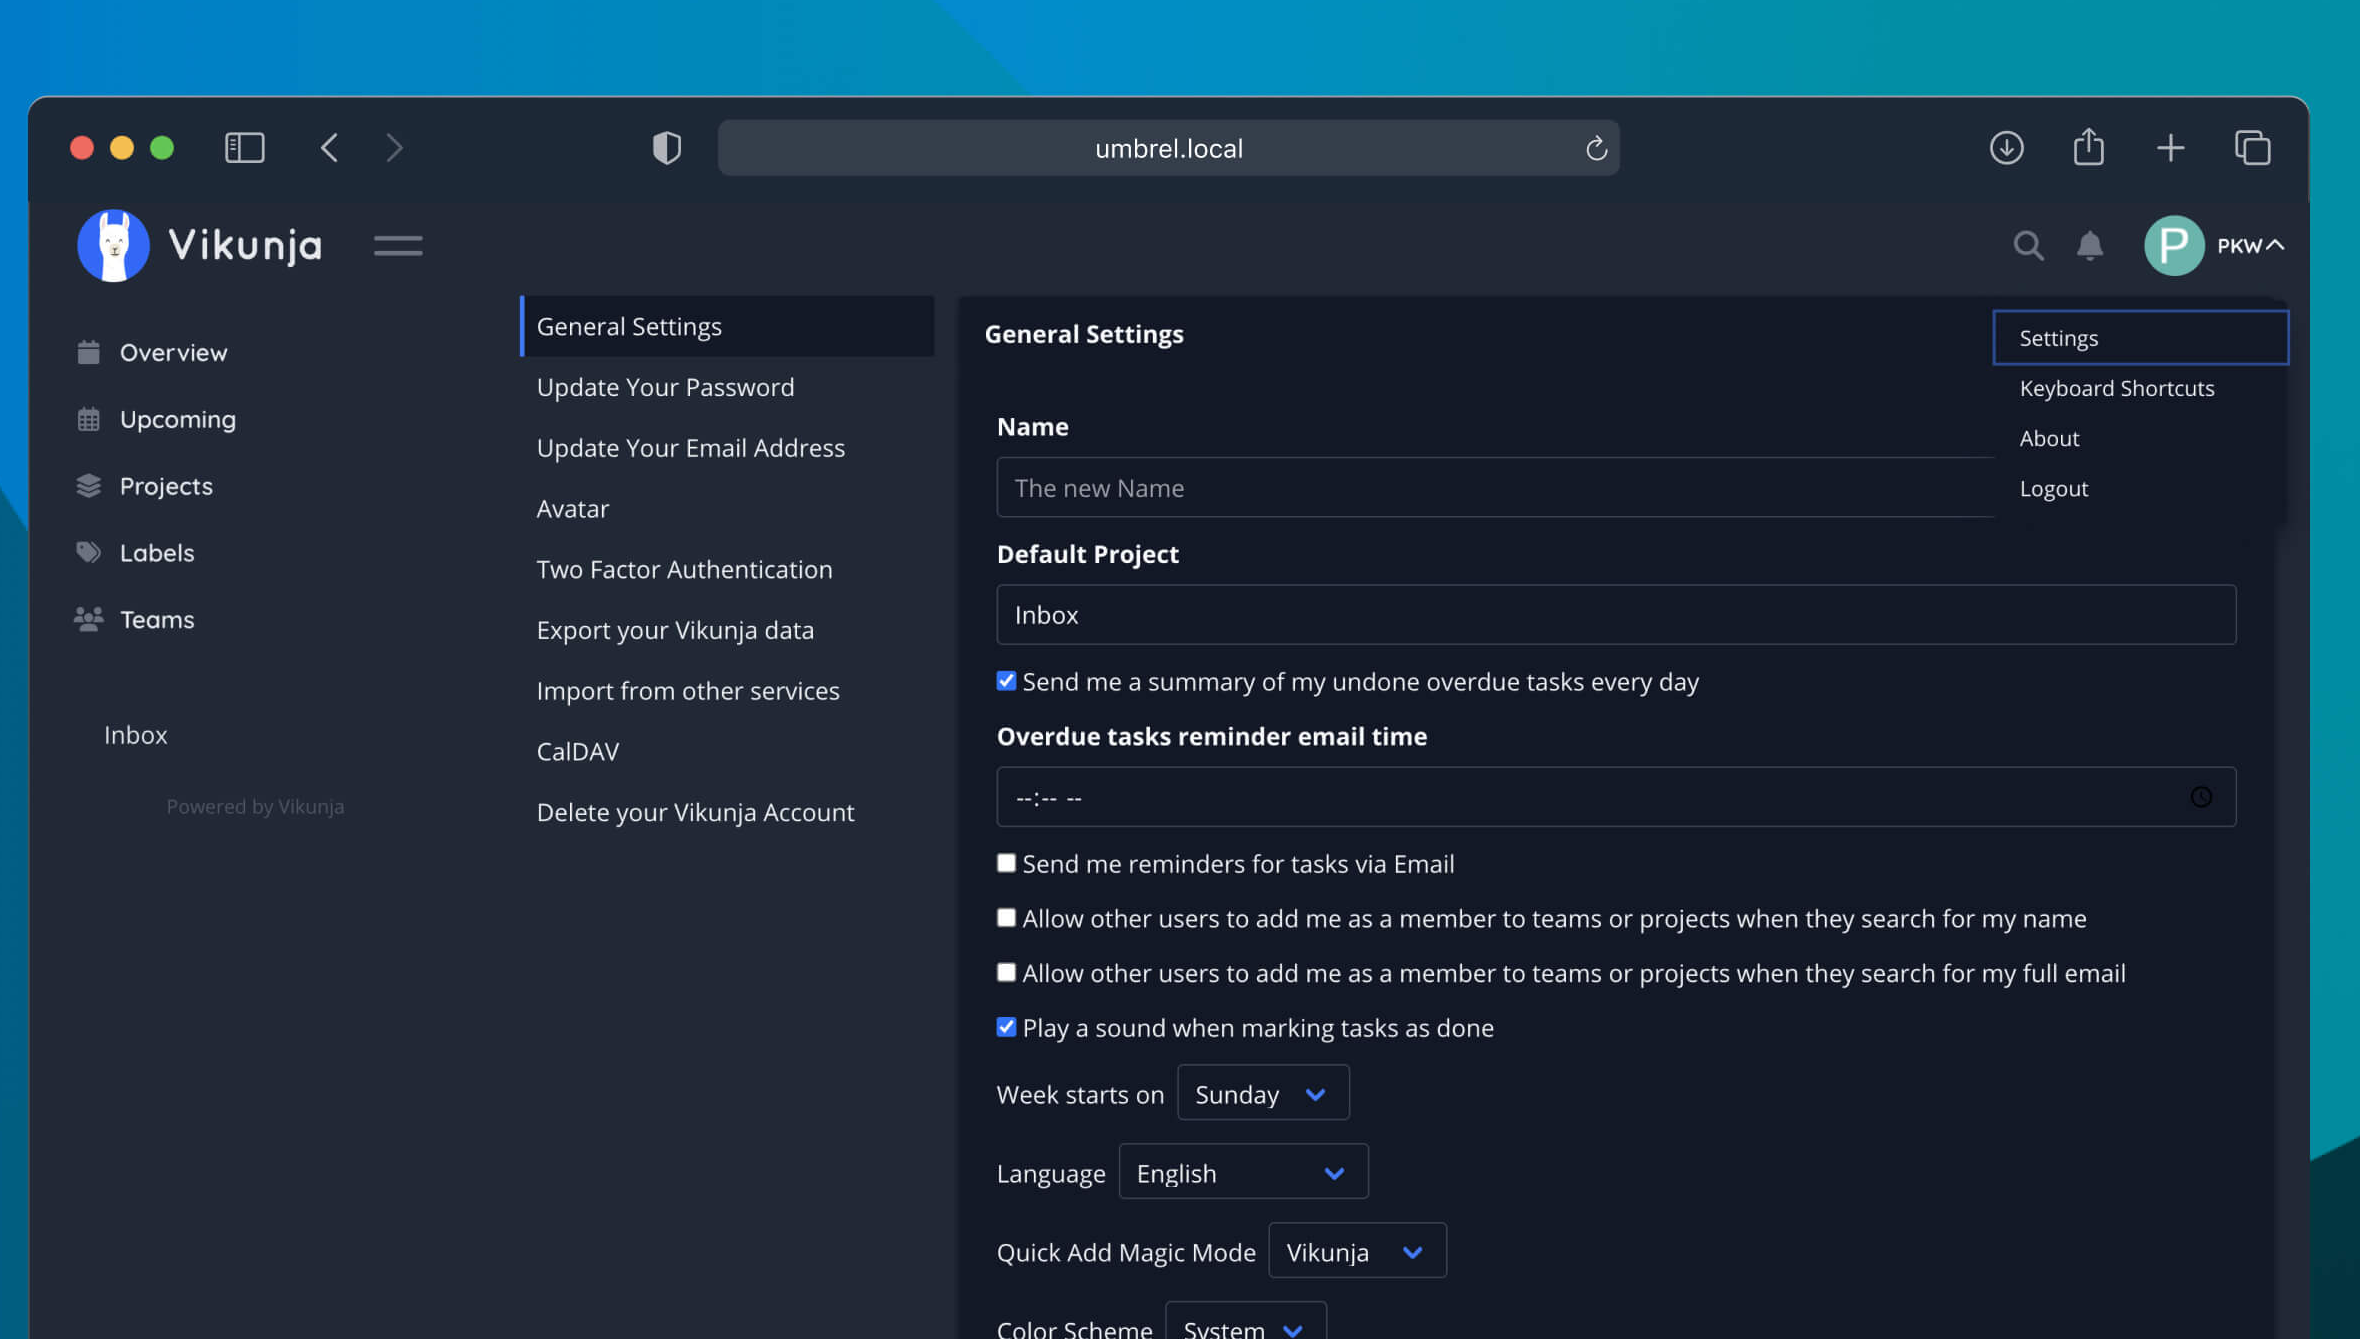
Task: Click the overdue reminder email time field
Action: pyautogui.click(x=1616, y=797)
